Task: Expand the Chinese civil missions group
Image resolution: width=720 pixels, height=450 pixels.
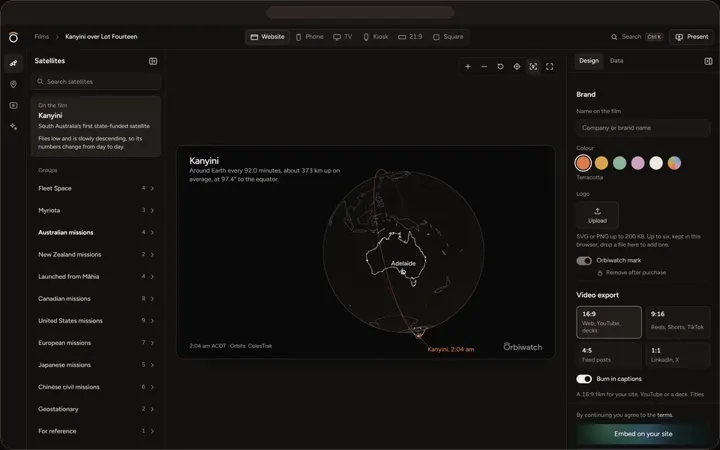Action: 96,387
